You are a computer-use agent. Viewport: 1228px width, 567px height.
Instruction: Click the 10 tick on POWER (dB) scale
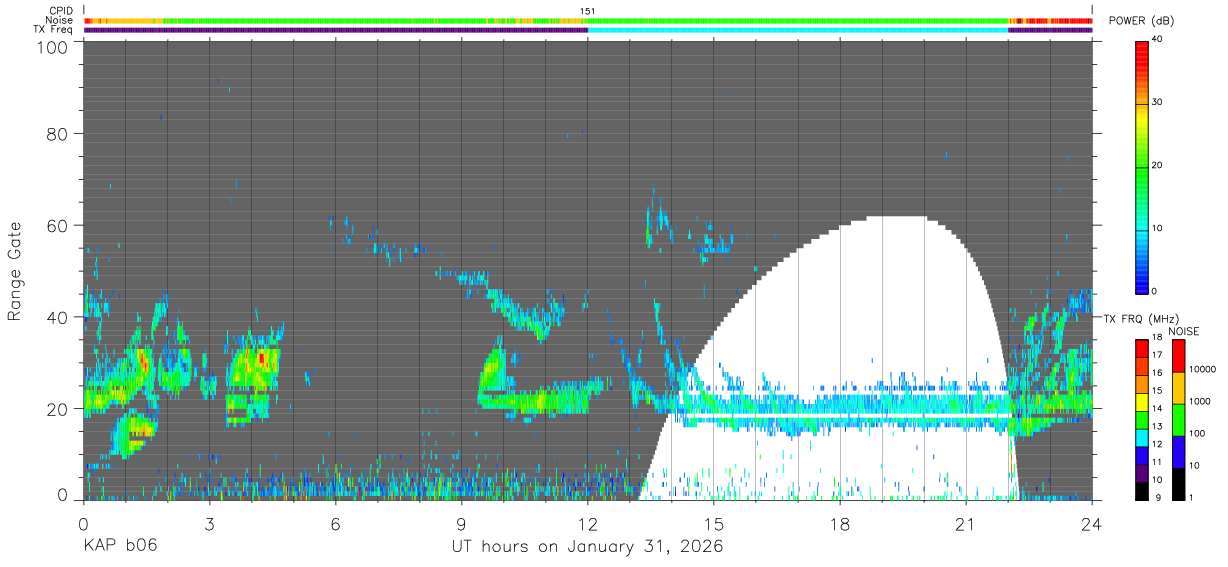(1159, 228)
